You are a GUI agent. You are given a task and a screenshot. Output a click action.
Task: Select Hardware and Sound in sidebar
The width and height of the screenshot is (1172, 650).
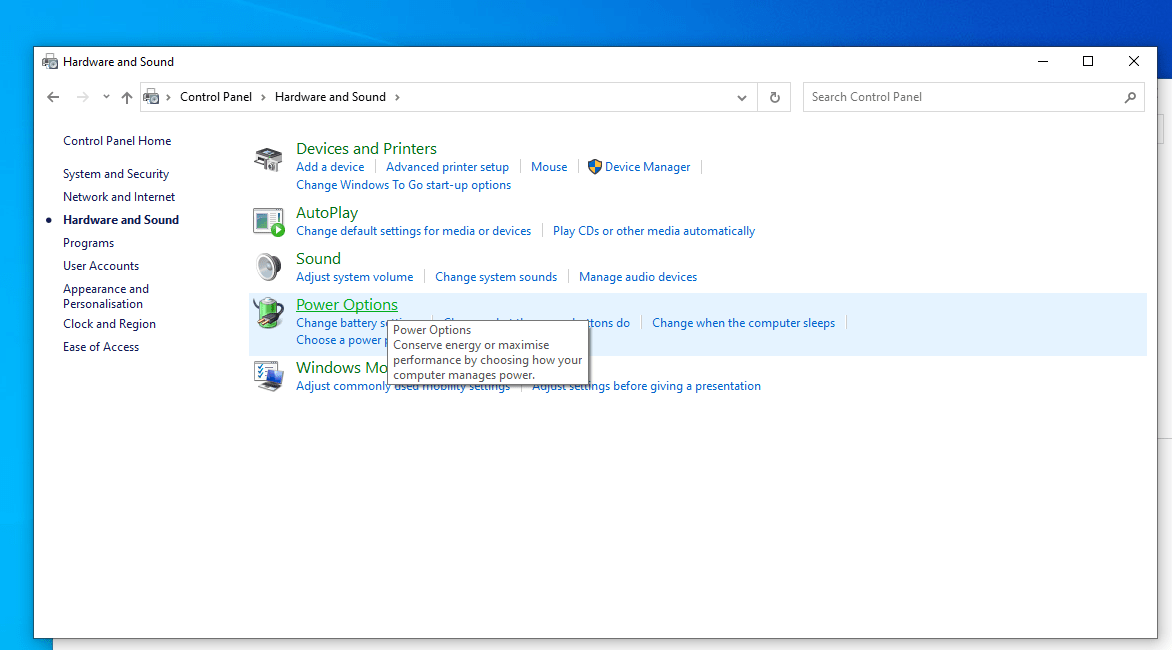pyautogui.click(x=121, y=220)
